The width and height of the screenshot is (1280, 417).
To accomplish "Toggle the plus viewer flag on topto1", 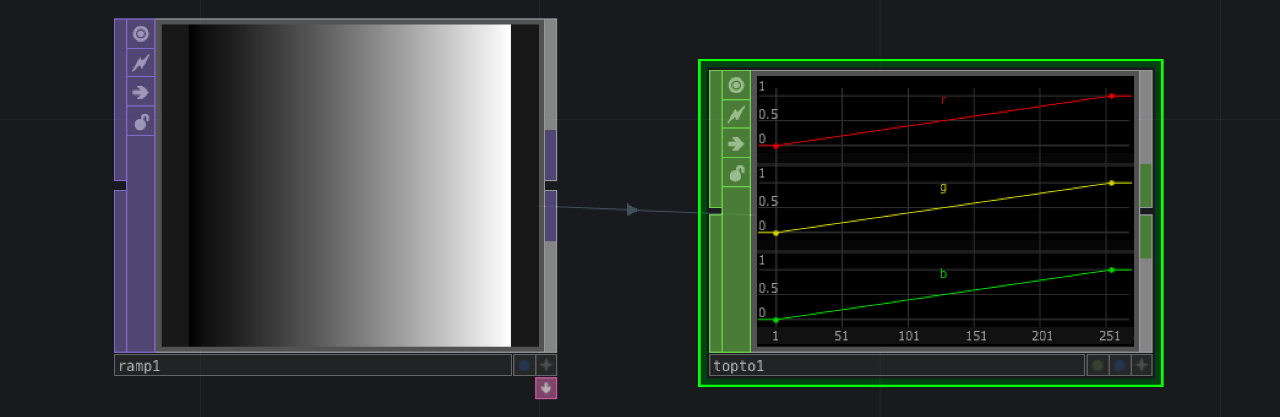I will pyautogui.click(x=1141, y=366).
